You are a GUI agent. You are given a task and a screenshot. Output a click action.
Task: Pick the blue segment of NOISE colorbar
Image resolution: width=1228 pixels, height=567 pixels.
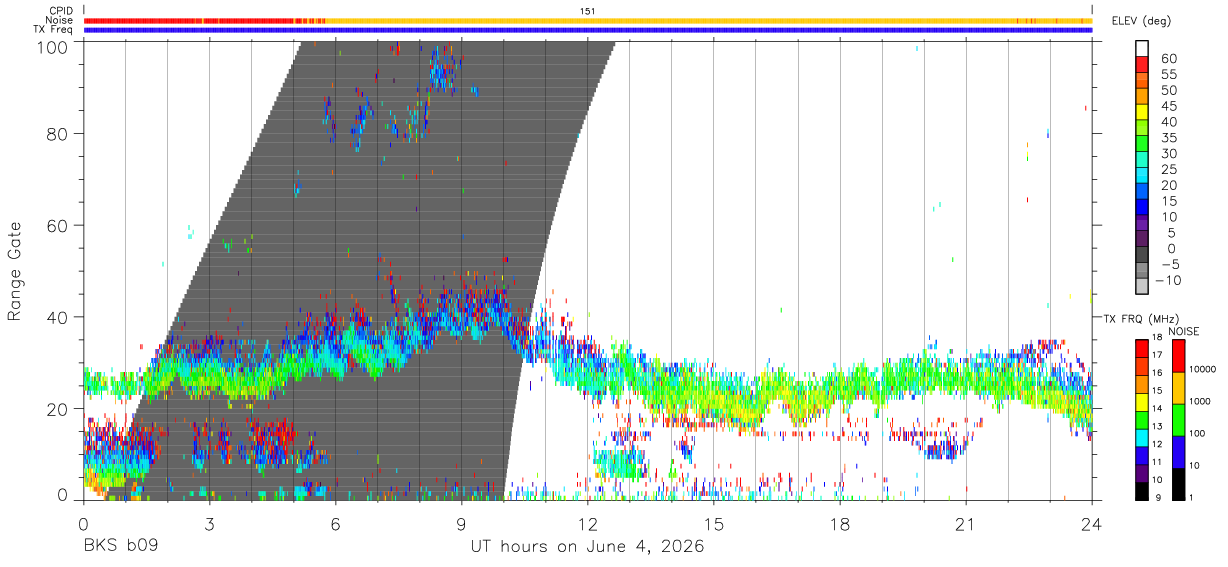pos(1179,450)
